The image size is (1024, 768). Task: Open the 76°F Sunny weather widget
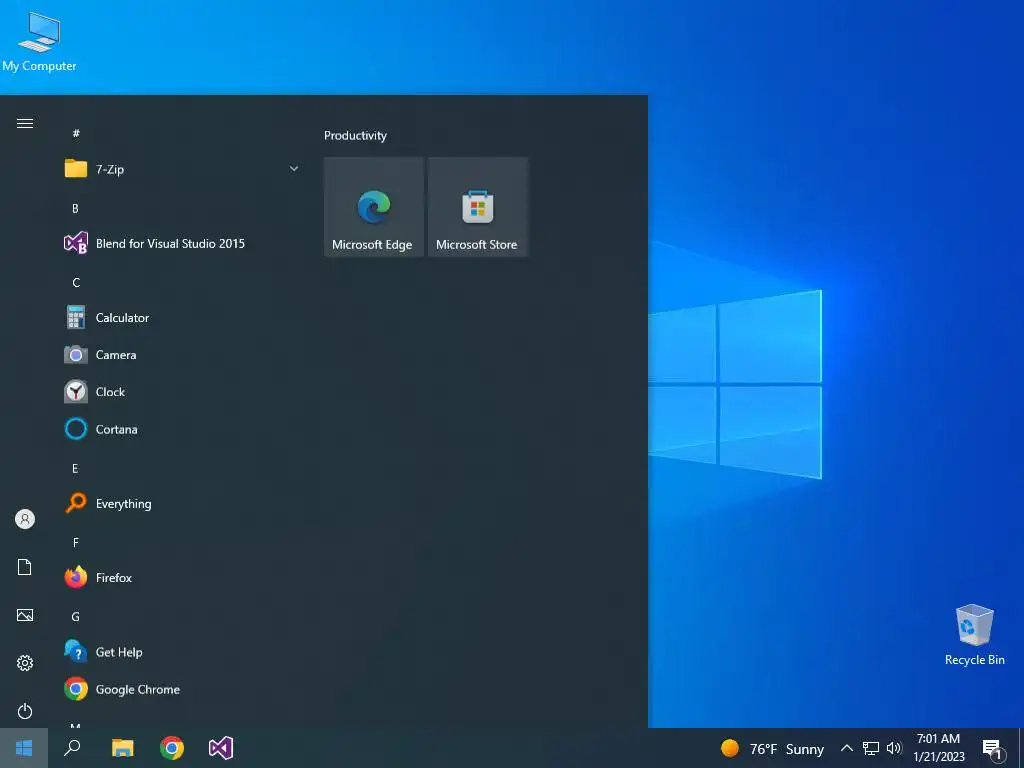point(772,748)
